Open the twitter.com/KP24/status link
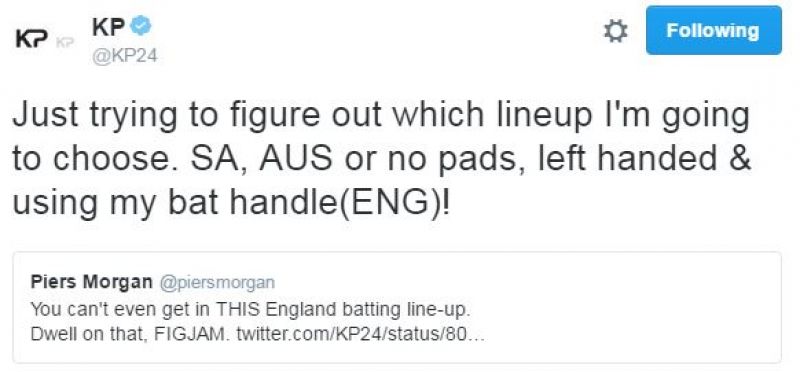This screenshot has height=372, width=800. click(360, 336)
